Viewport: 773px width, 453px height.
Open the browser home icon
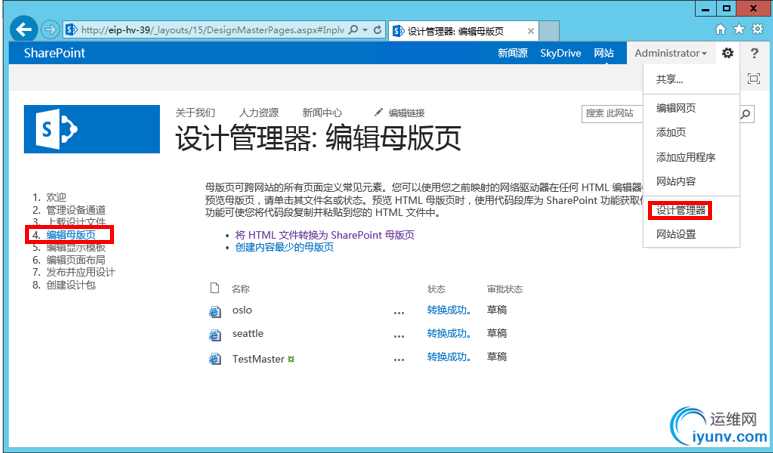(x=720, y=30)
